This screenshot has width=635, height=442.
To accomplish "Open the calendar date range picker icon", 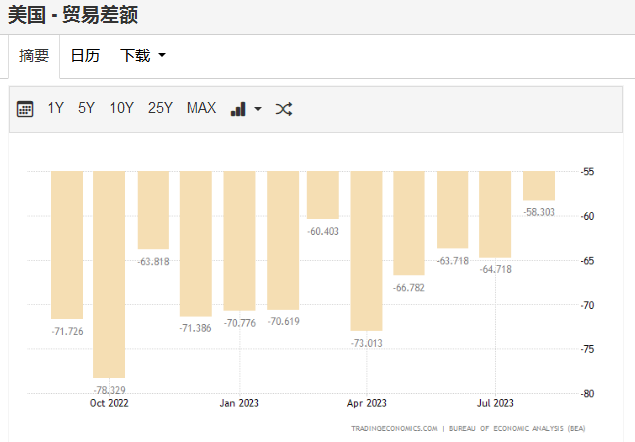I will (26, 109).
